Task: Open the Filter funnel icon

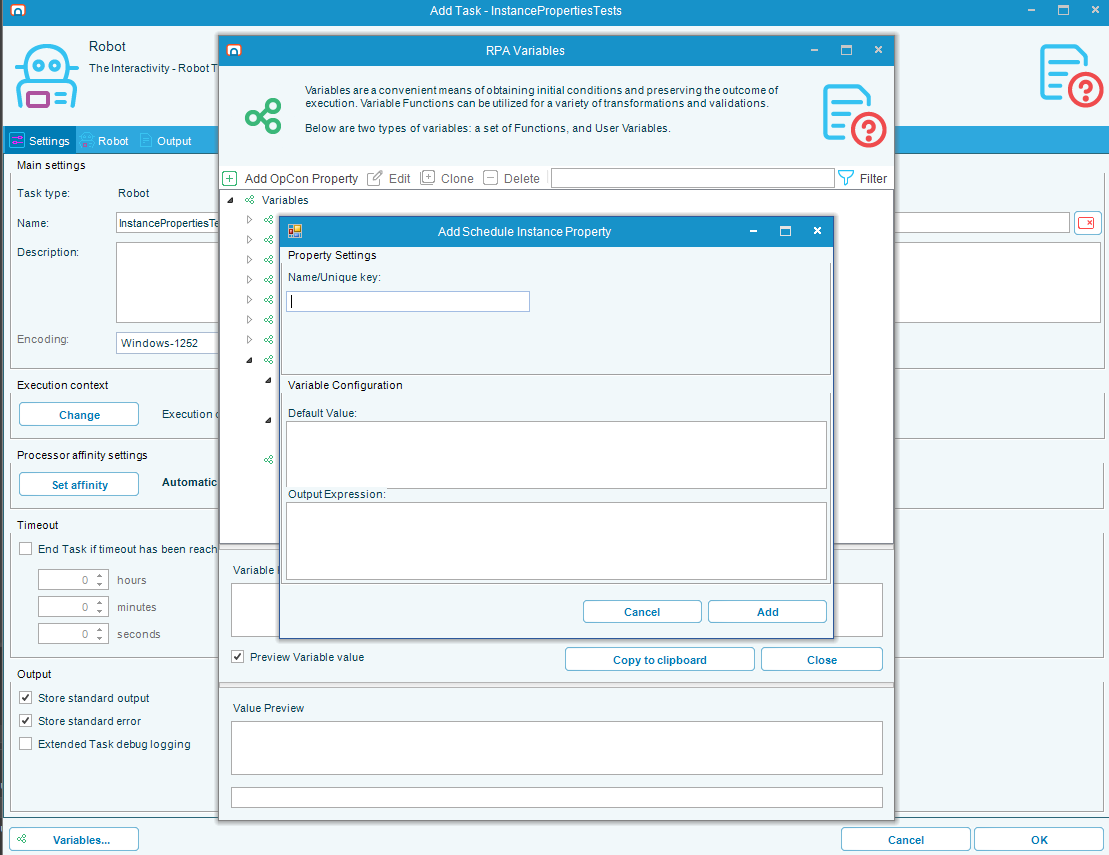Action: click(845, 178)
